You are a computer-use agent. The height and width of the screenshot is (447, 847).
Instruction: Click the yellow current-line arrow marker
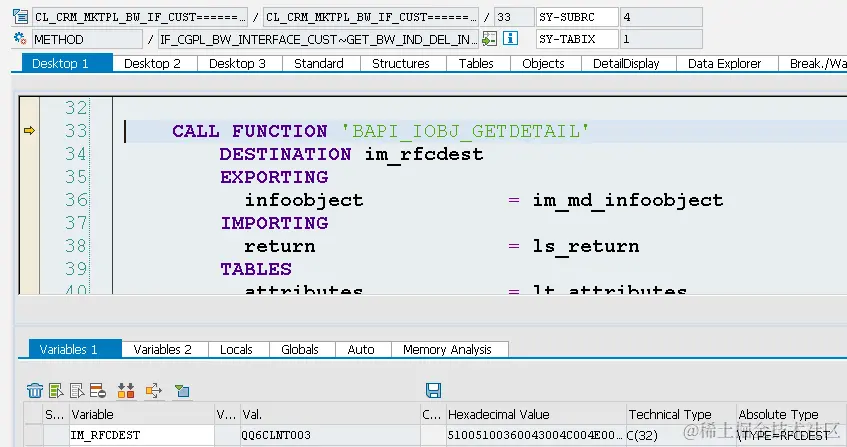click(29, 130)
